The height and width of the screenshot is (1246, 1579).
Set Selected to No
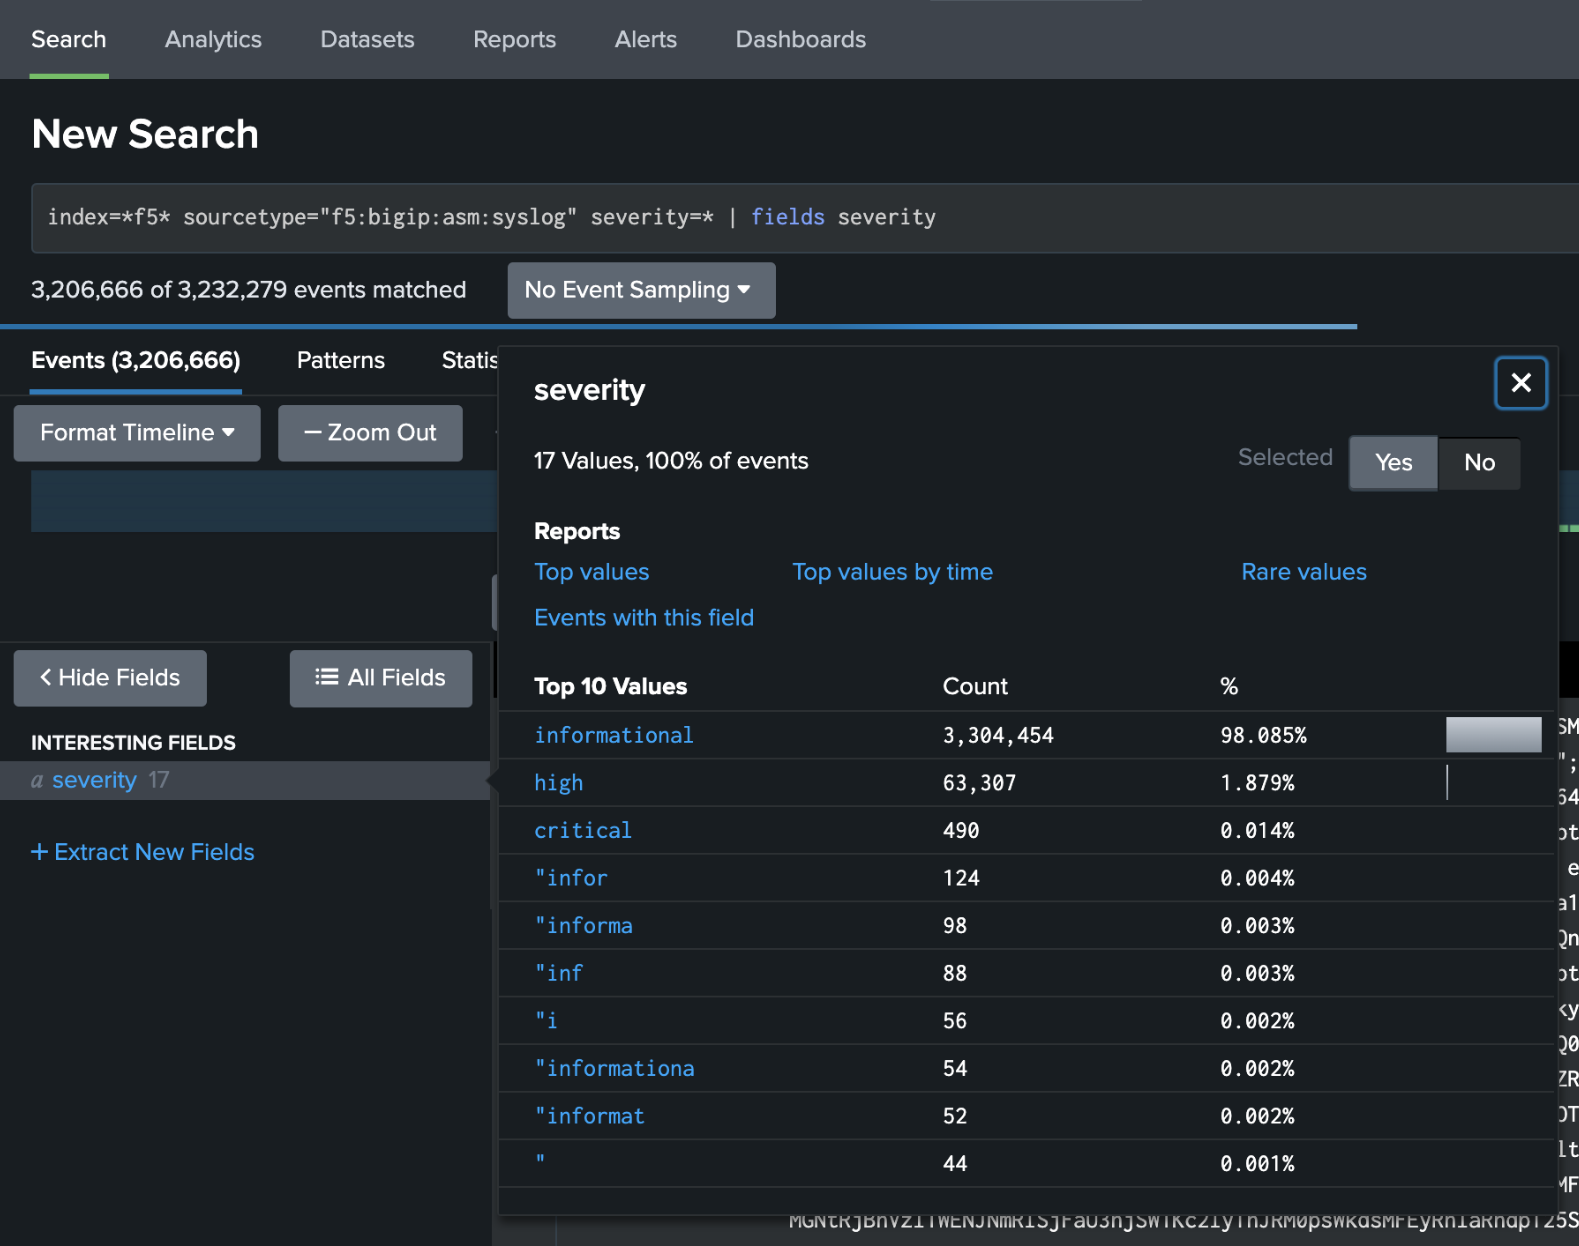(1479, 463)
